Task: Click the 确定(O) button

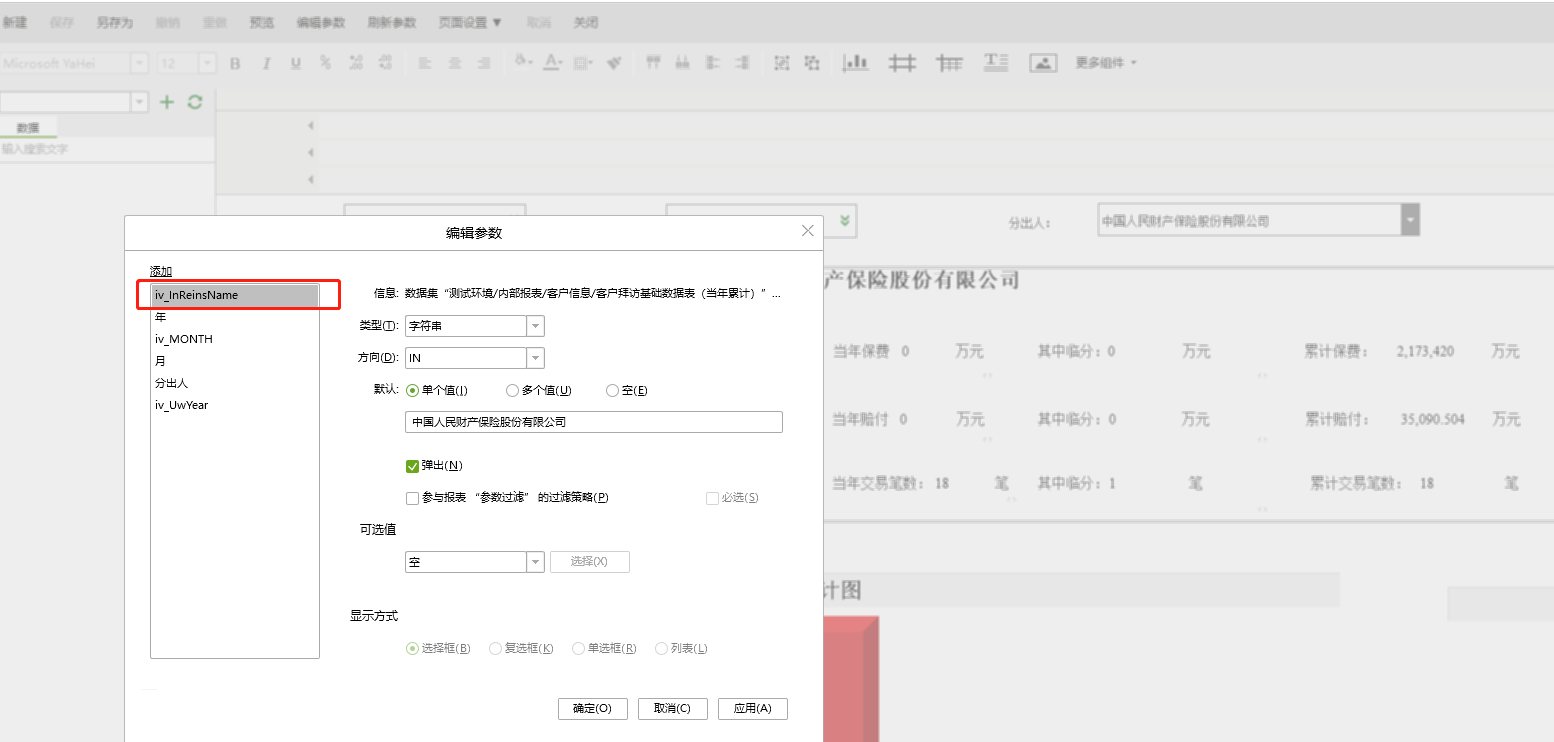Action: pyautogui.click(x=592, y=708)
